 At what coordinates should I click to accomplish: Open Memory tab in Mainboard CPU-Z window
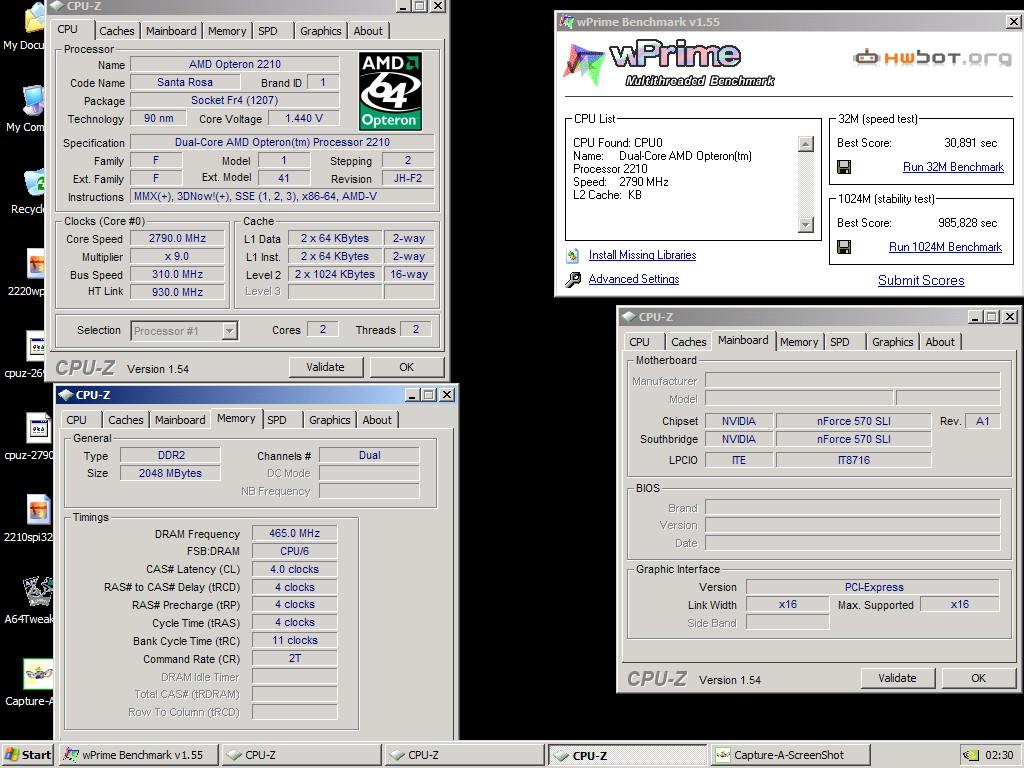click(x=799, y=342)
